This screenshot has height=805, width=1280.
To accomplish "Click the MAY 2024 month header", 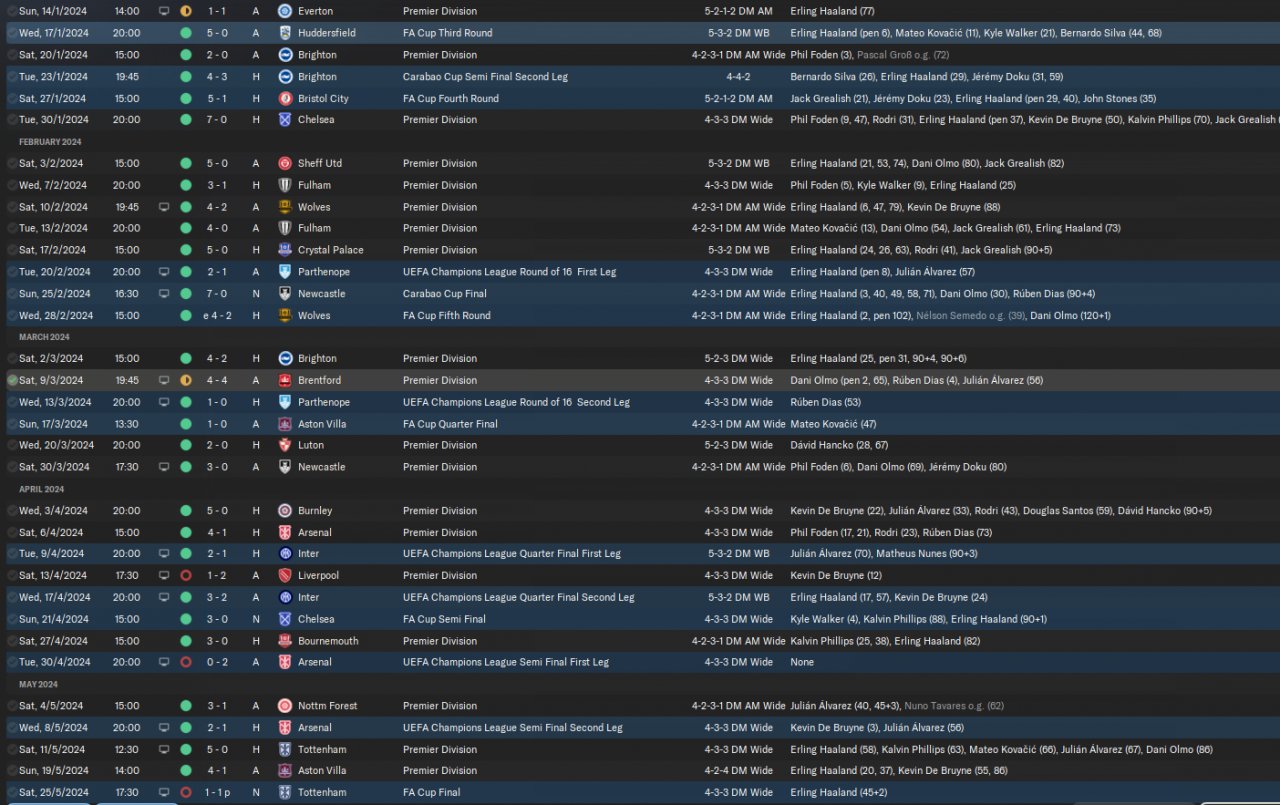I will [x=38, y=684].
